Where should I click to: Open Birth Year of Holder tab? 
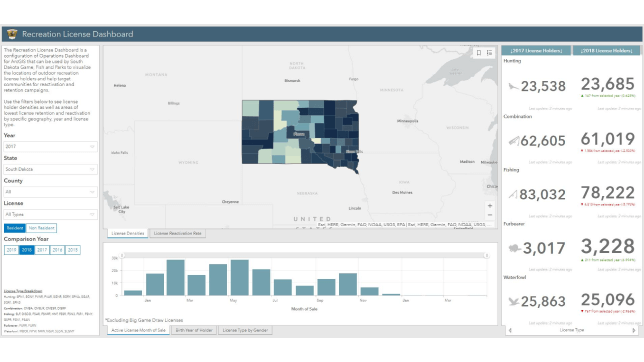coord(194,330)
